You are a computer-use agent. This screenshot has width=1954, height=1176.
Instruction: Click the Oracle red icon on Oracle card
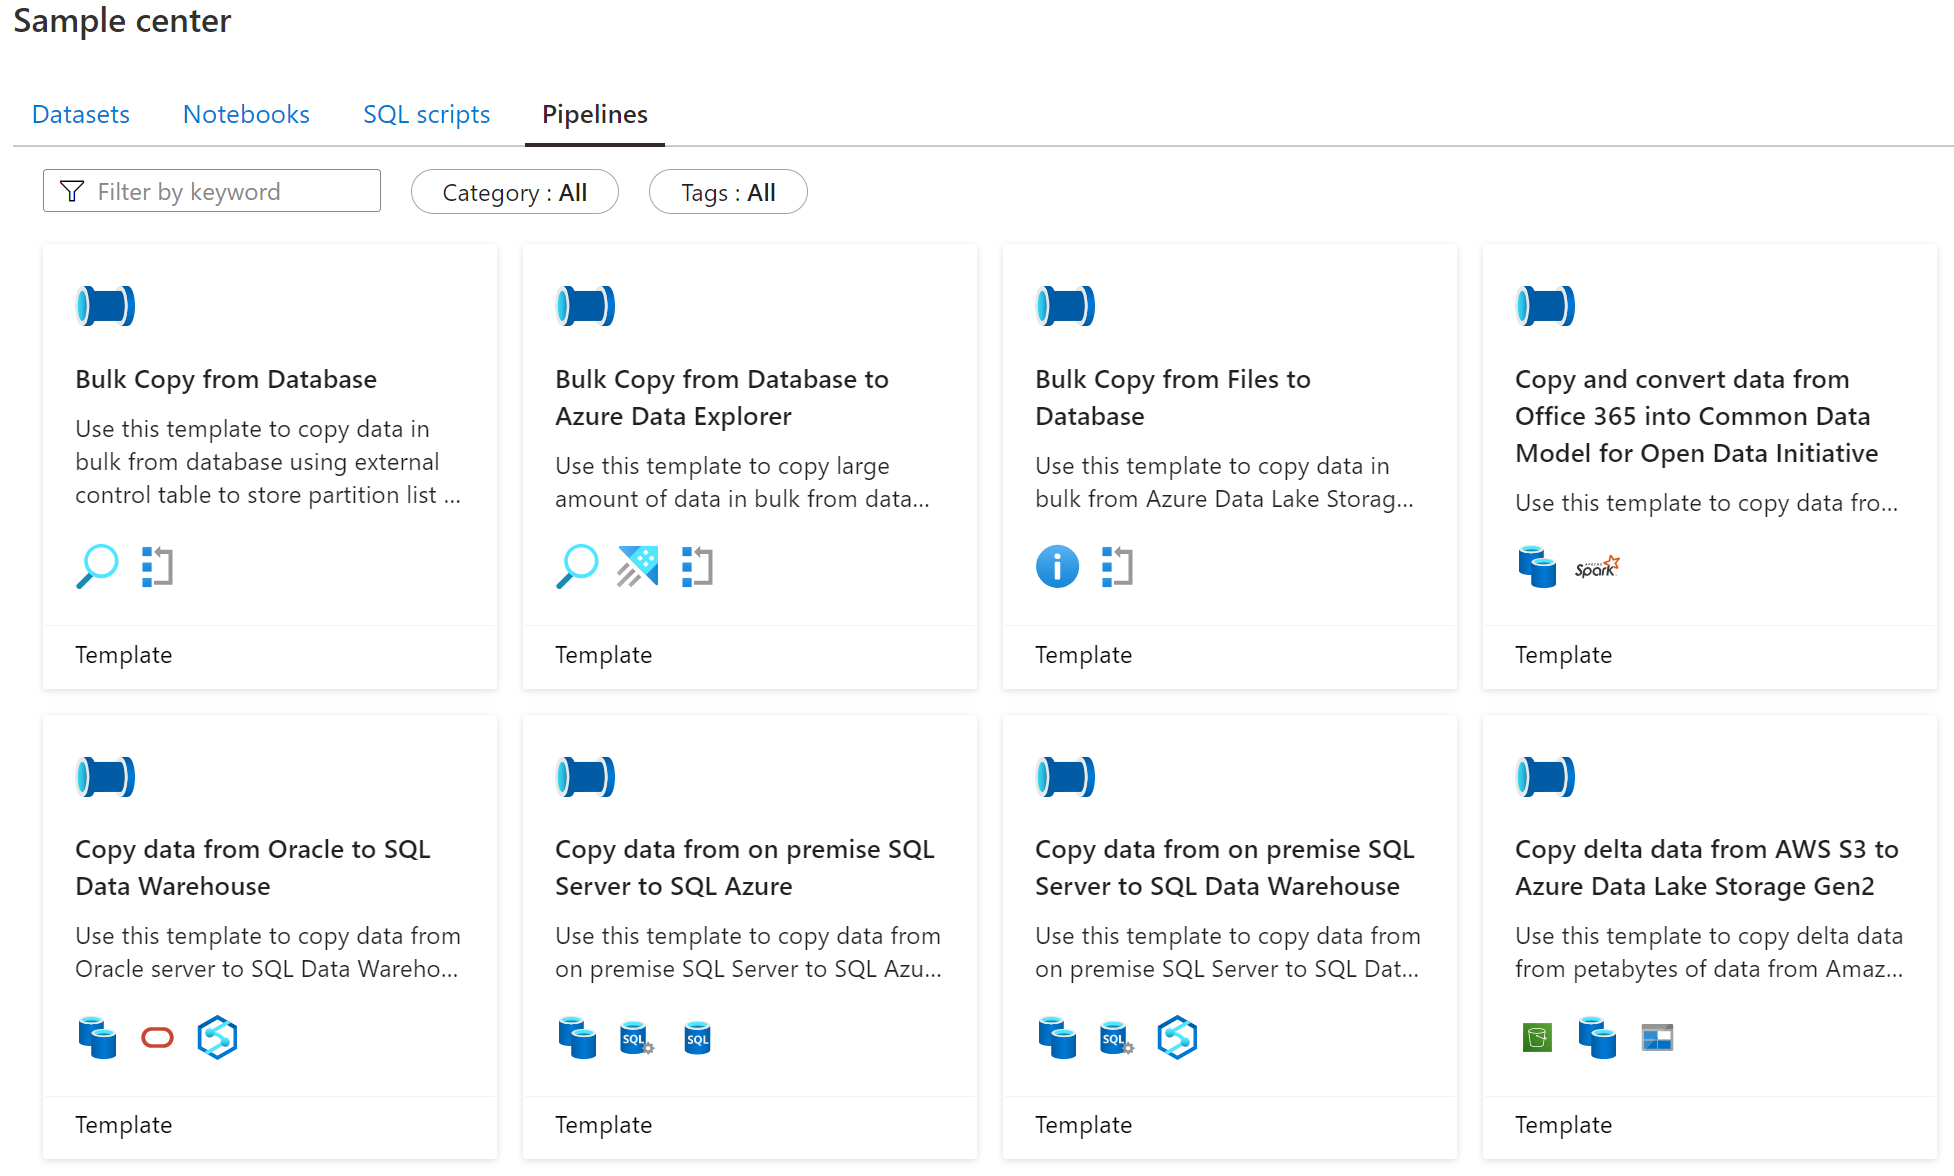(157, 1038)
